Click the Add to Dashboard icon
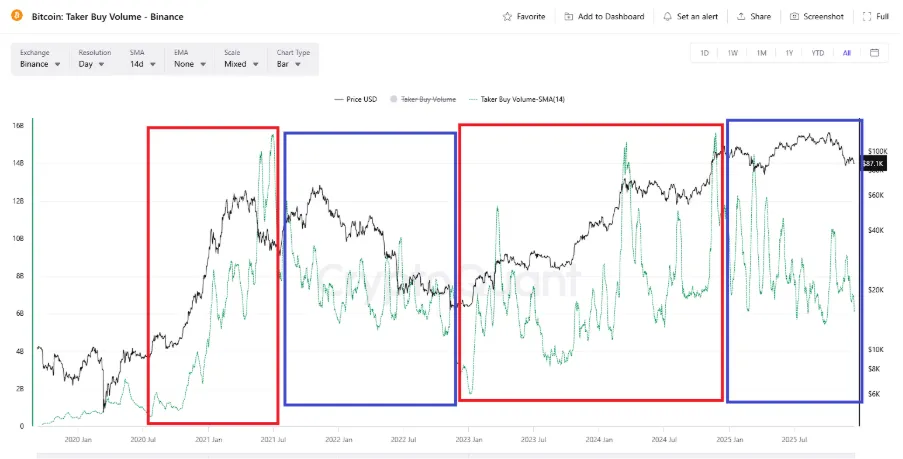Image resolution: width=903 pixels, height=459 pixels. 569,17
